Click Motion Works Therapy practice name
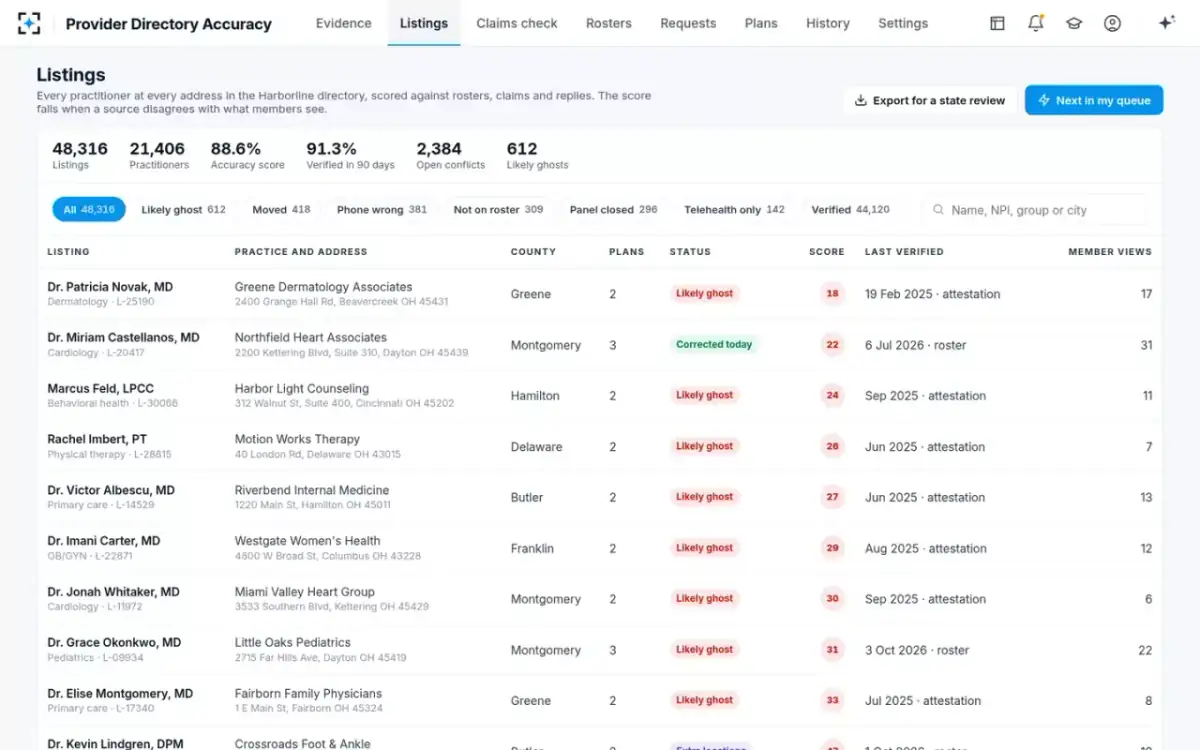The image size is (1200, 750). point(297,439)
